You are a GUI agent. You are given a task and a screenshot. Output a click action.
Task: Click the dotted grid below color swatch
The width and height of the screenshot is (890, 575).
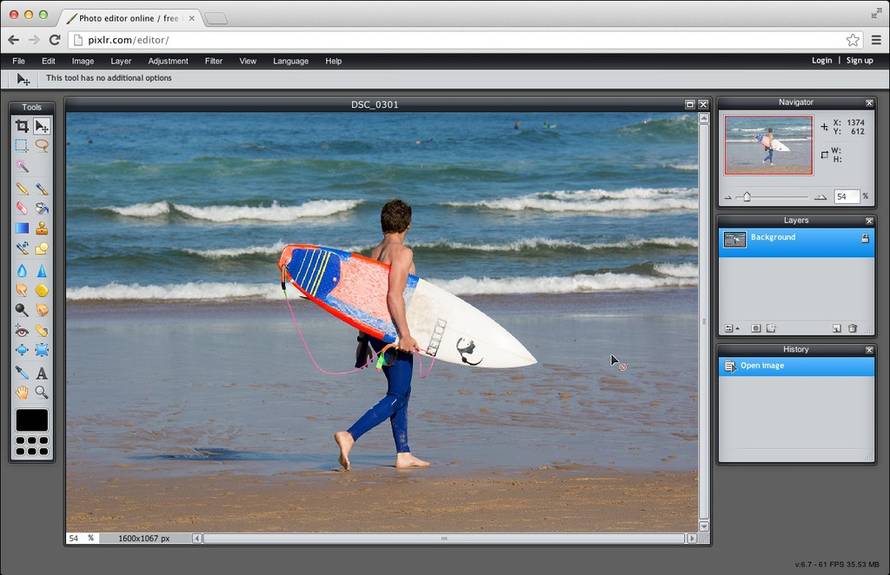click(32, 446)
